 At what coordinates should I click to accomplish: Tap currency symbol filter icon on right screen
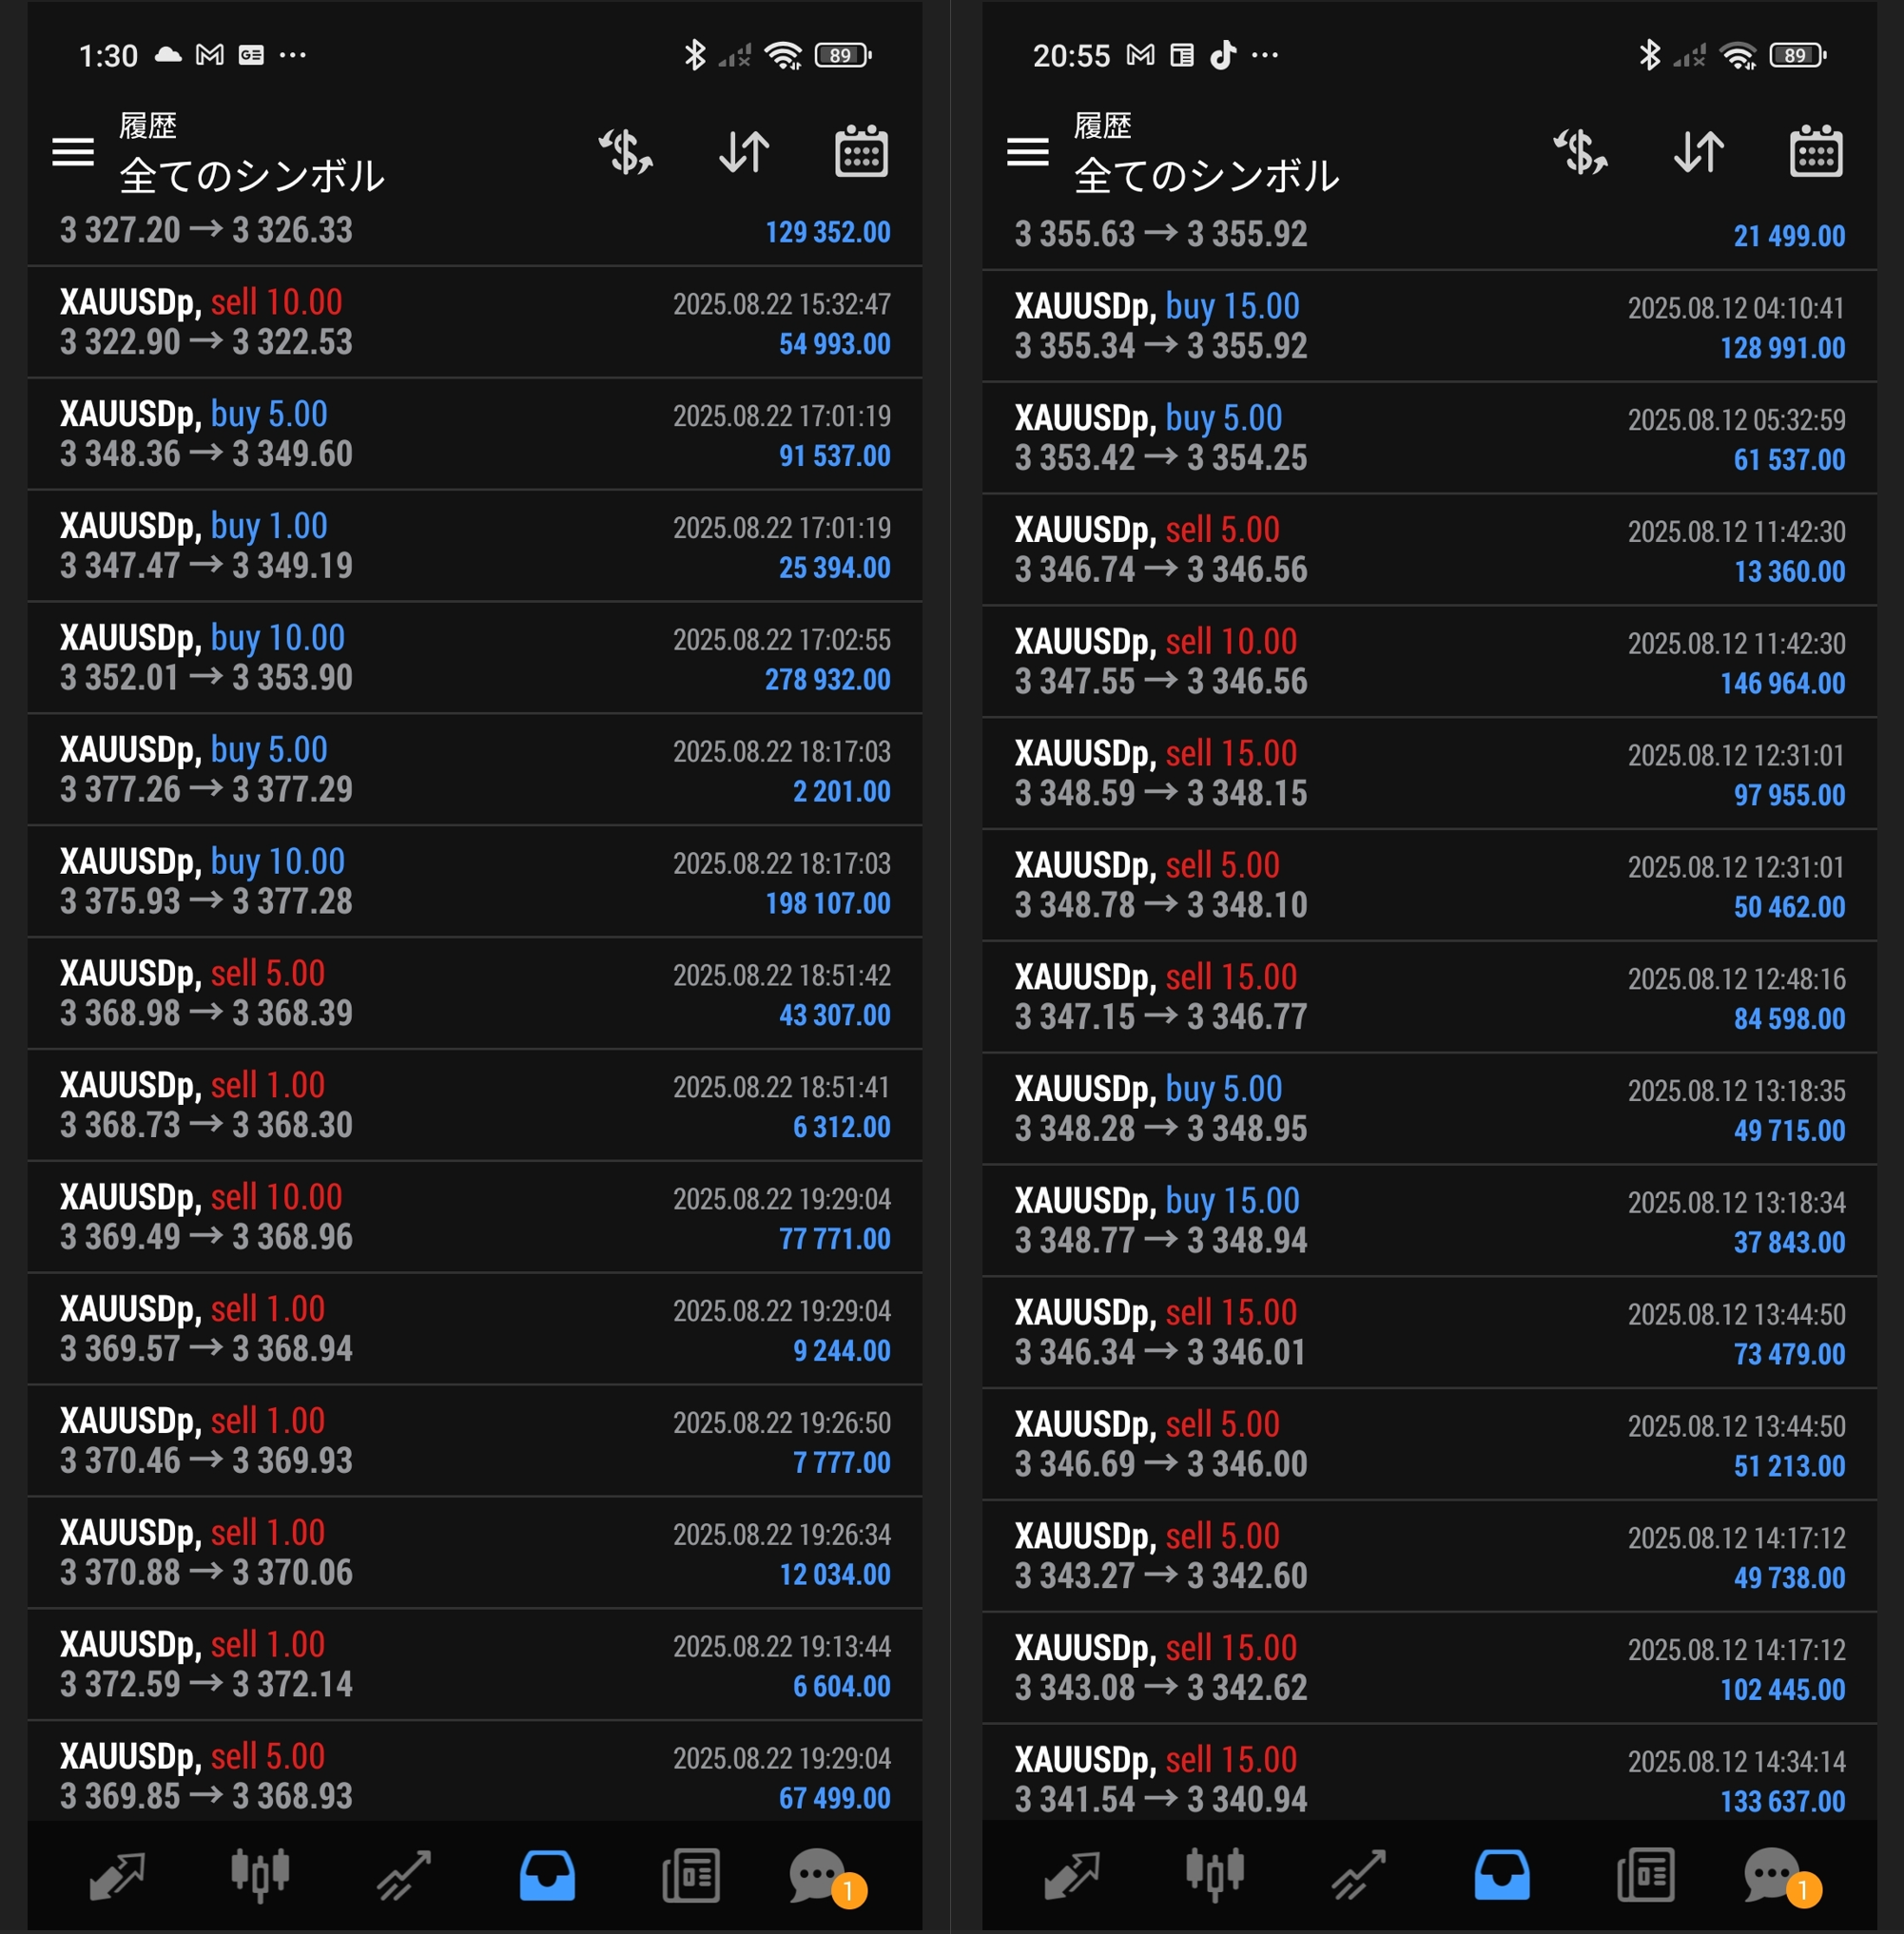[x=1580, y=153]
